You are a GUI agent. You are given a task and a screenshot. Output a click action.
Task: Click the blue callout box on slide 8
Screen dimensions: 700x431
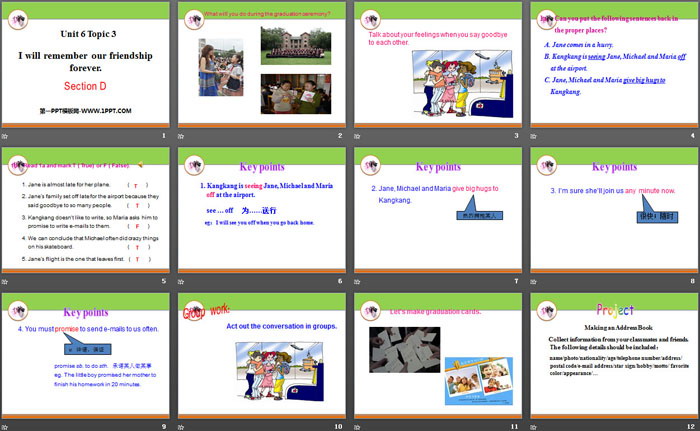pyautogui.click(x=657, y=217)
